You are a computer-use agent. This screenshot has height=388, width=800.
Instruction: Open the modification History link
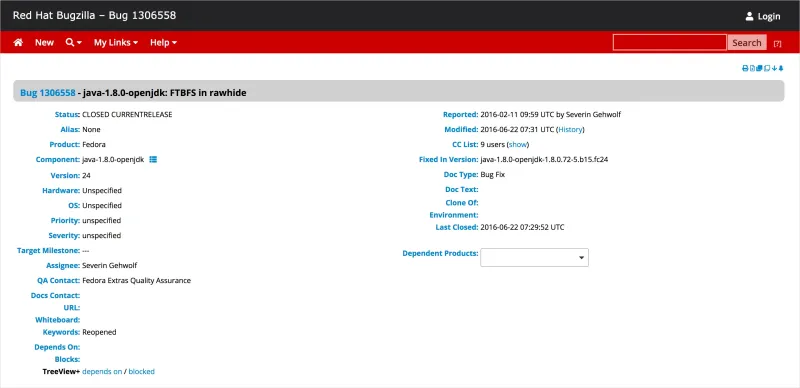pos(570,130)
